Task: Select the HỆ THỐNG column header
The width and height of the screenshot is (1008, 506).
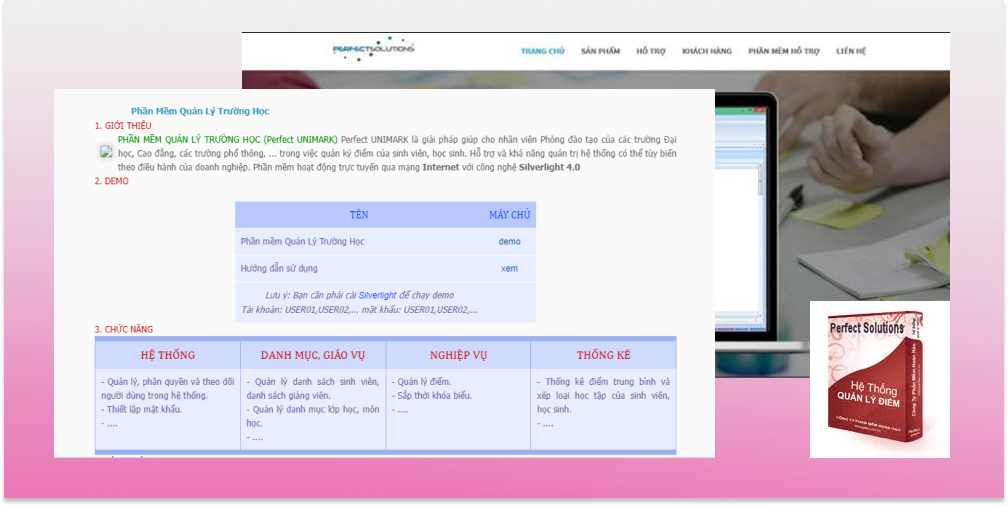Action: pos(168,355)
